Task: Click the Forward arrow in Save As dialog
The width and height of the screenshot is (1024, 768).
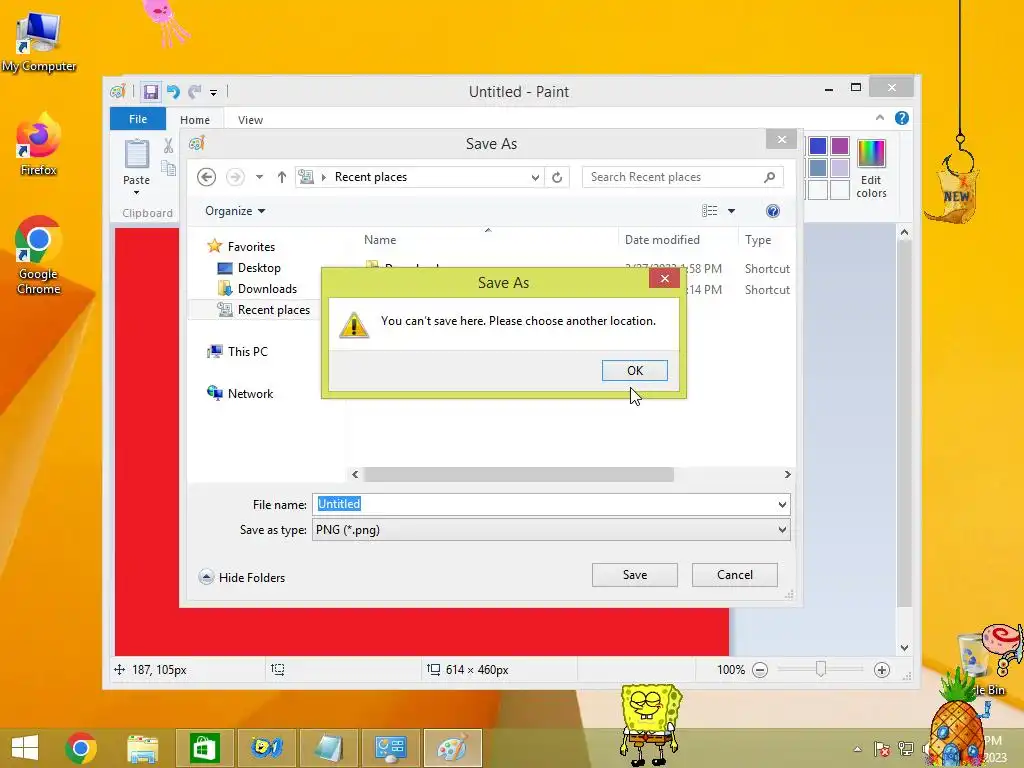Action: tap(235, 177)
